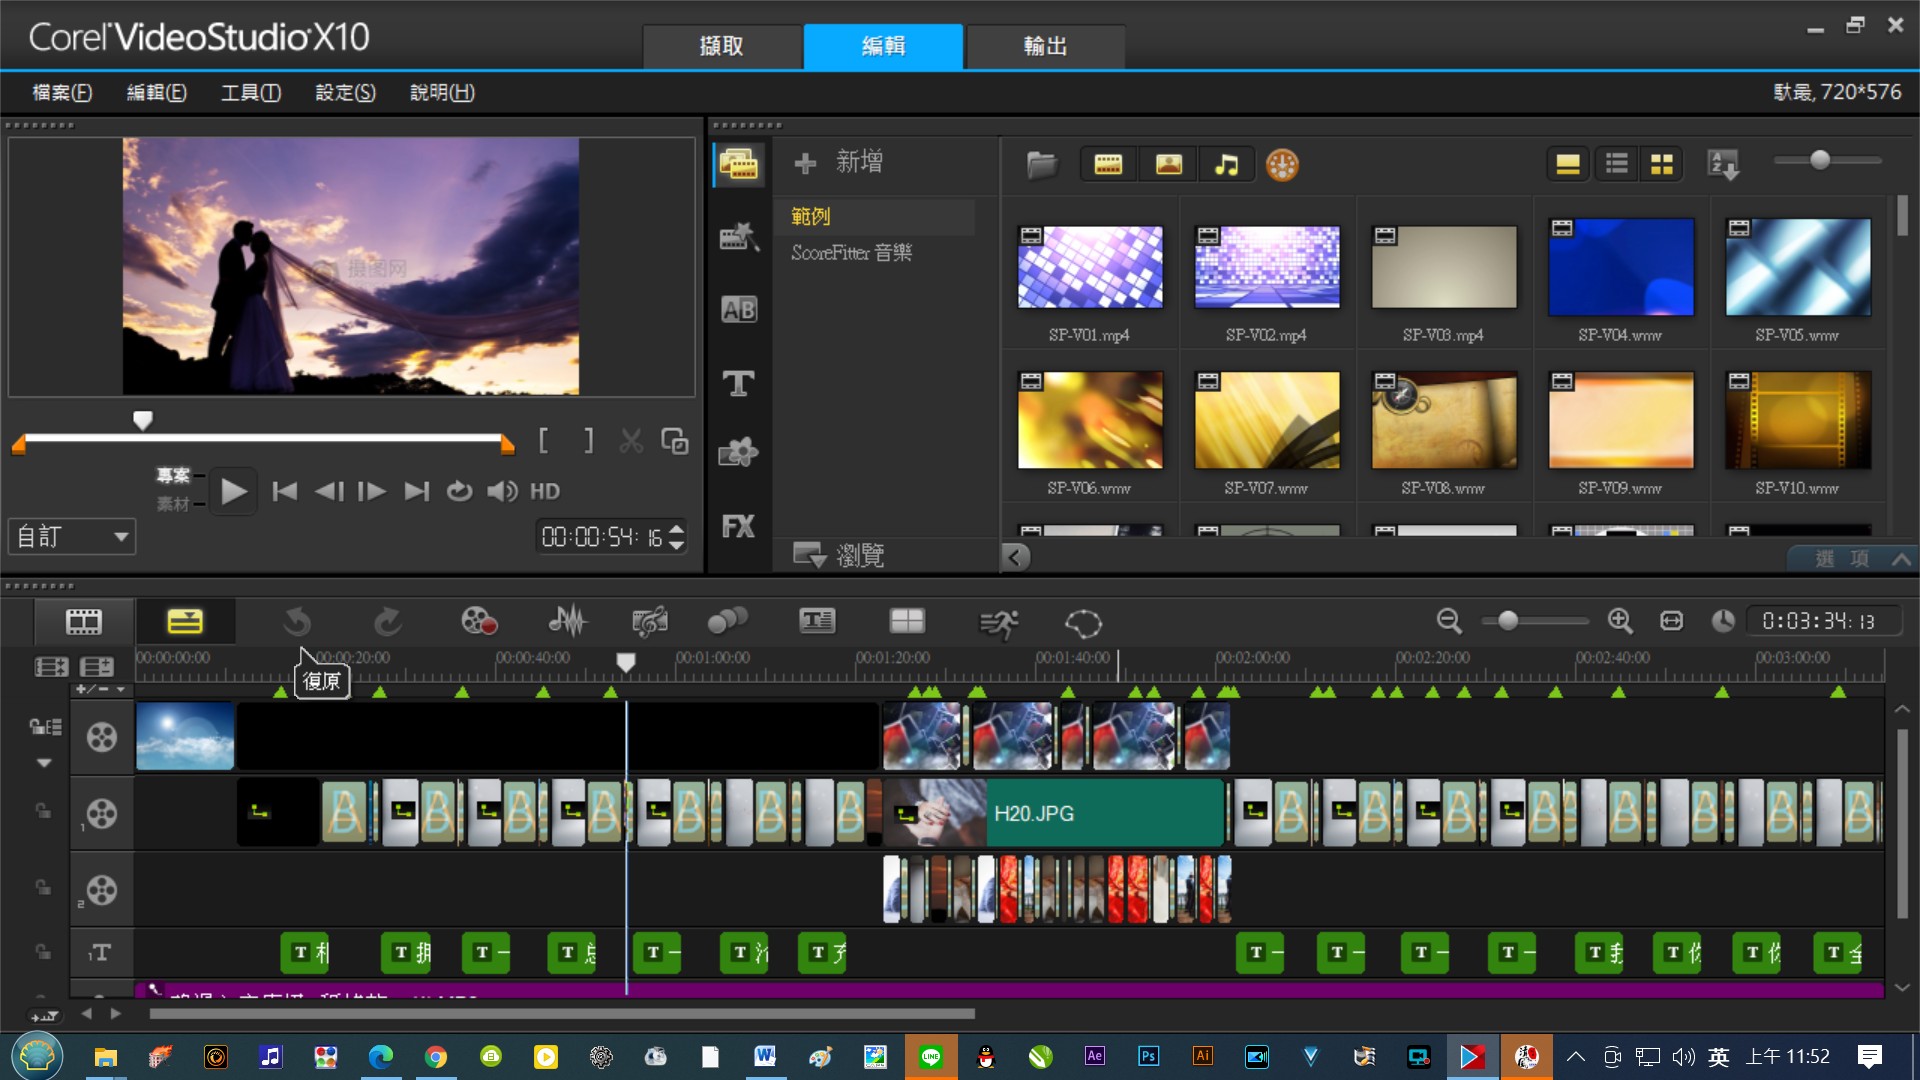Open the auto music tool
This screenshot has width=1920, height=1080.
coord(650,622)
